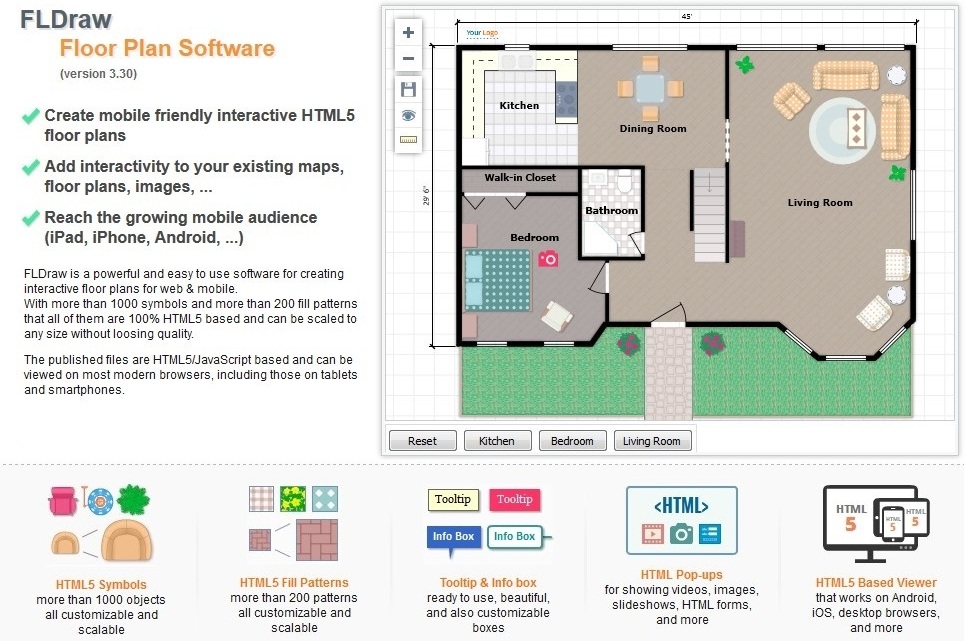
Task: Select the ruler measure tool icon
Action: 408,140
